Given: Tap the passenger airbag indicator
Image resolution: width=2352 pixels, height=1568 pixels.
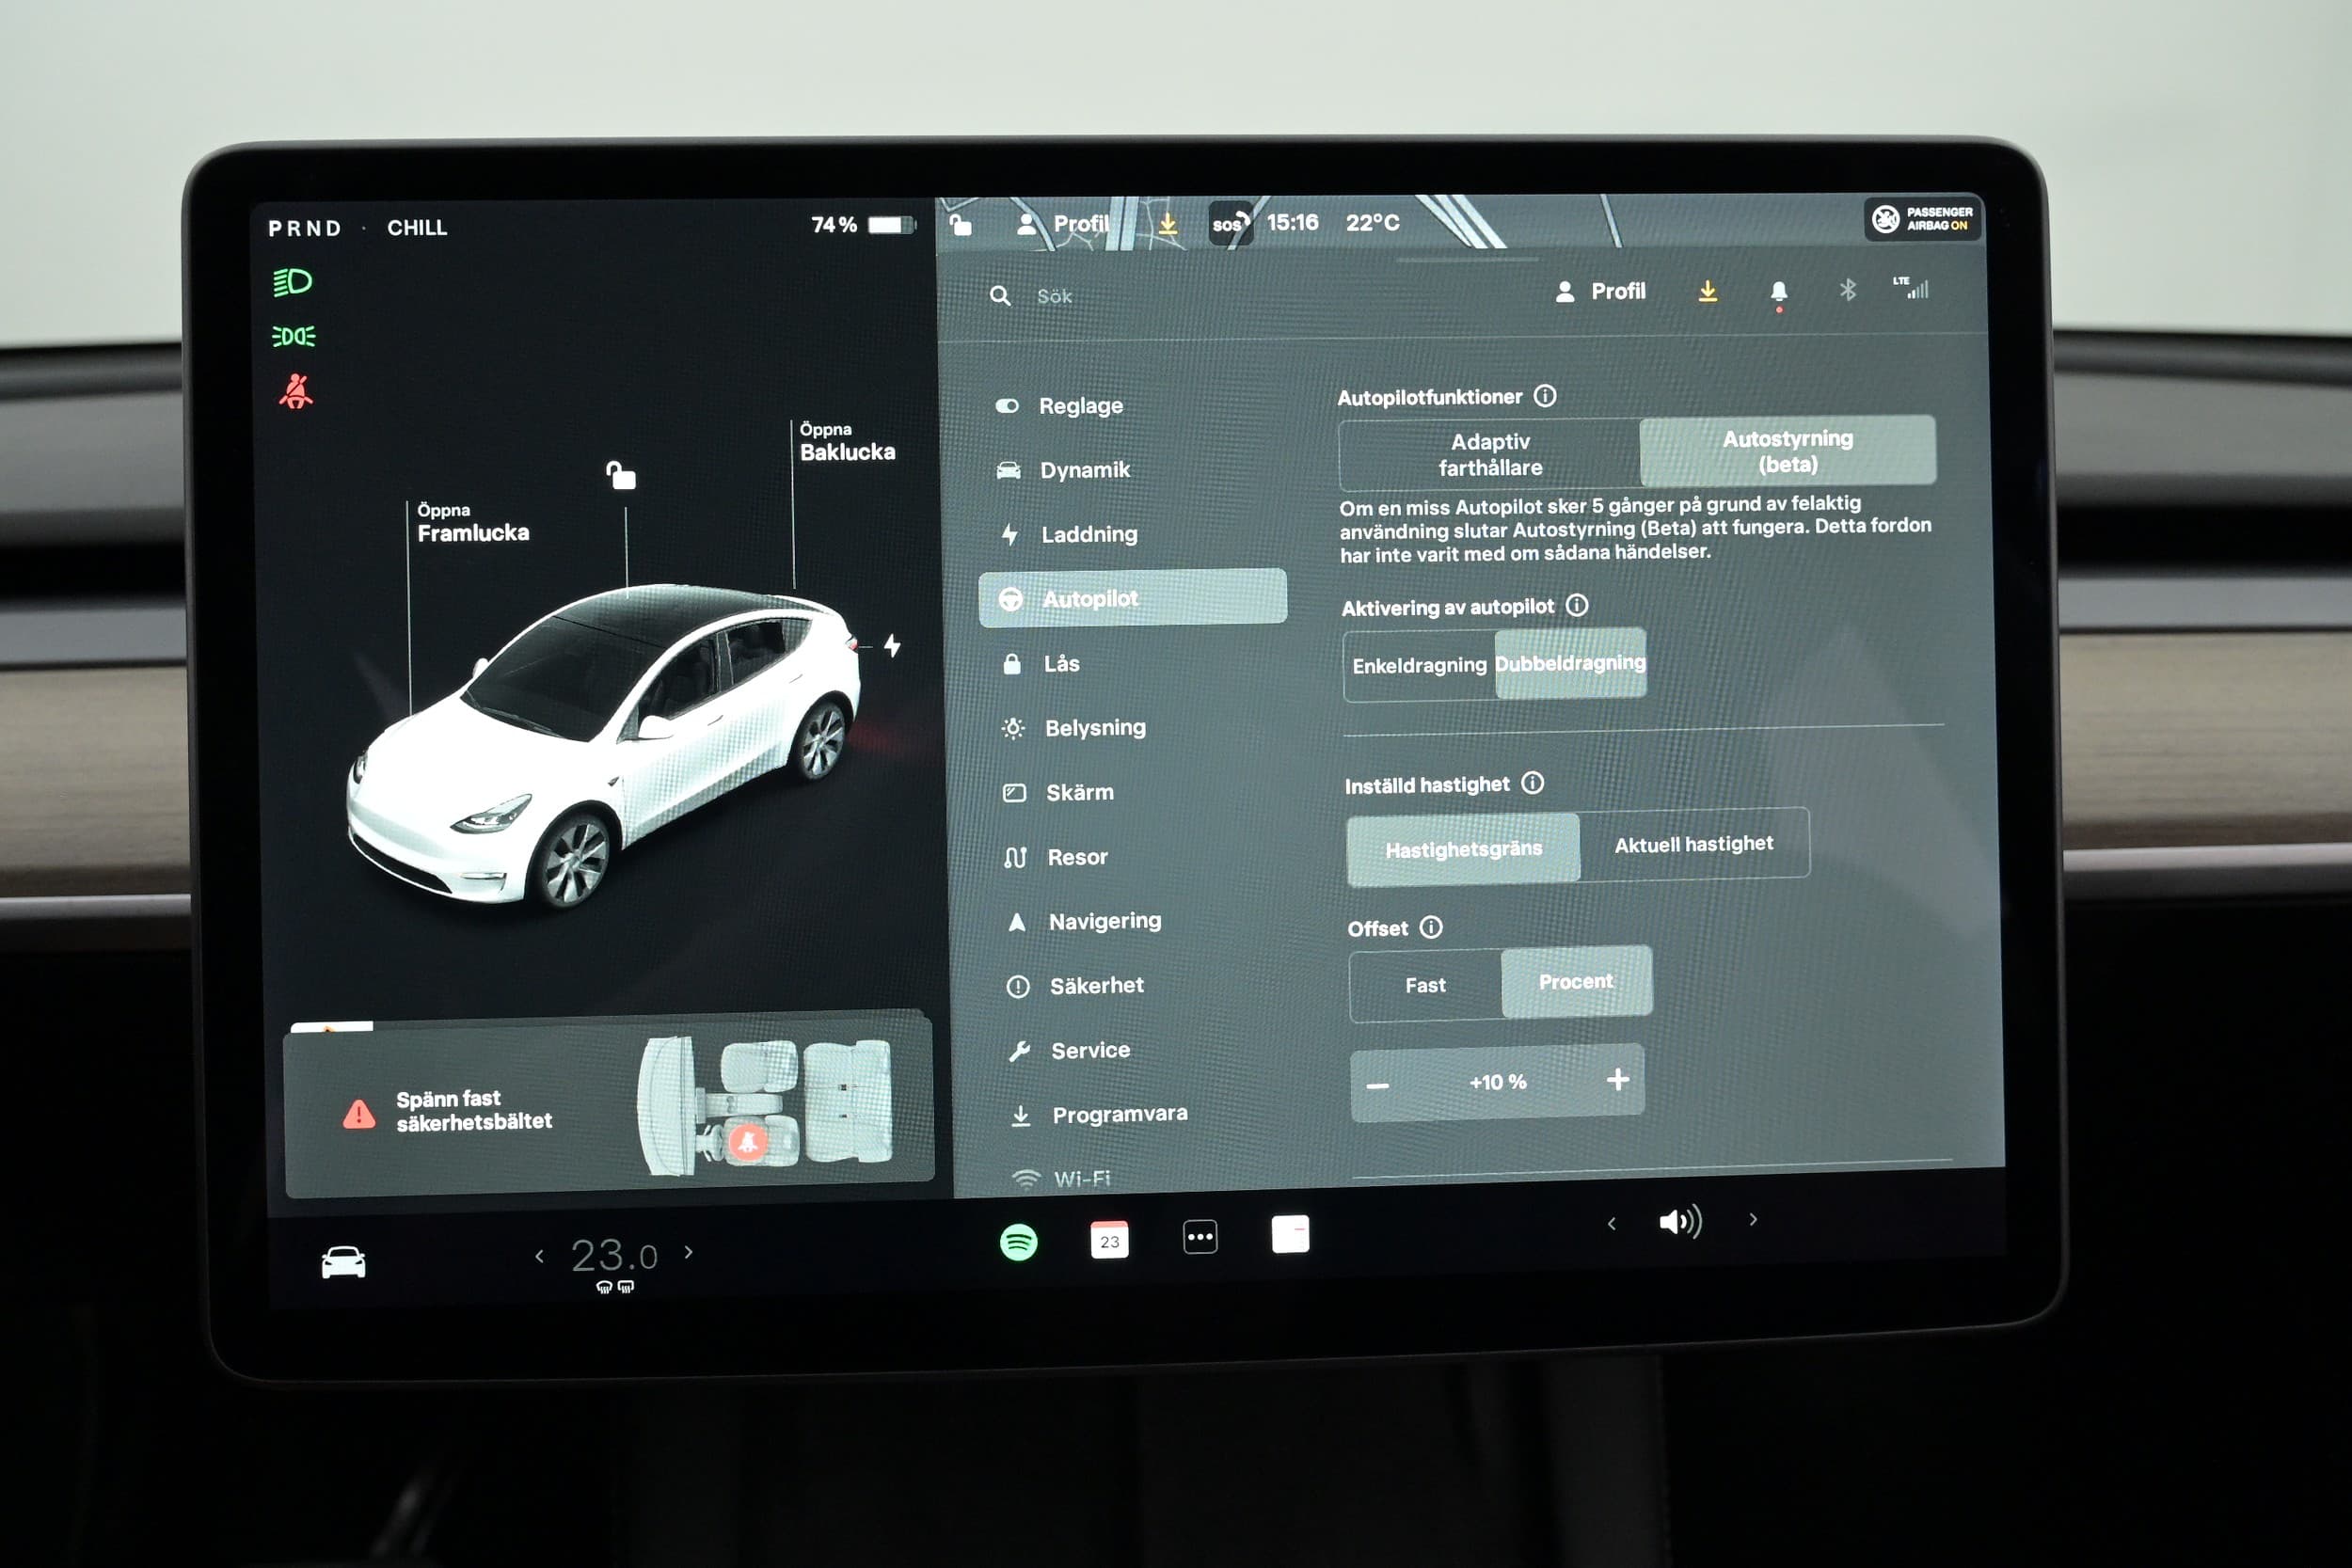Looking at the screenshot, I should point(1922,218).
